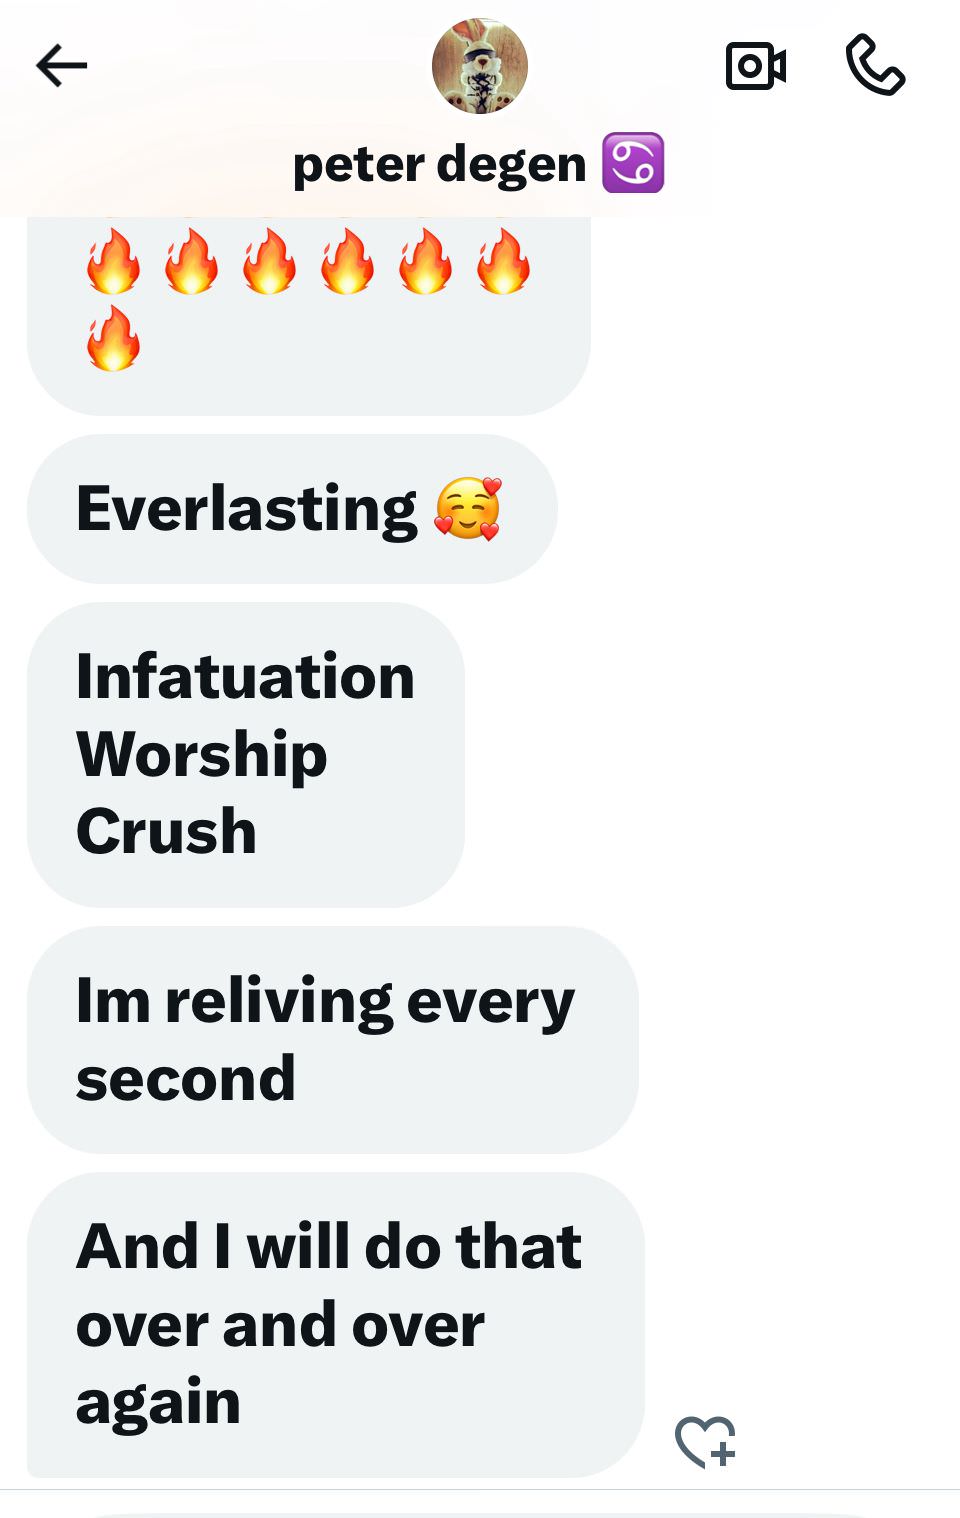Tap the last fire emoji in the top row
This screenshot has height=1518, width=960.
click(x=503, y=261)
